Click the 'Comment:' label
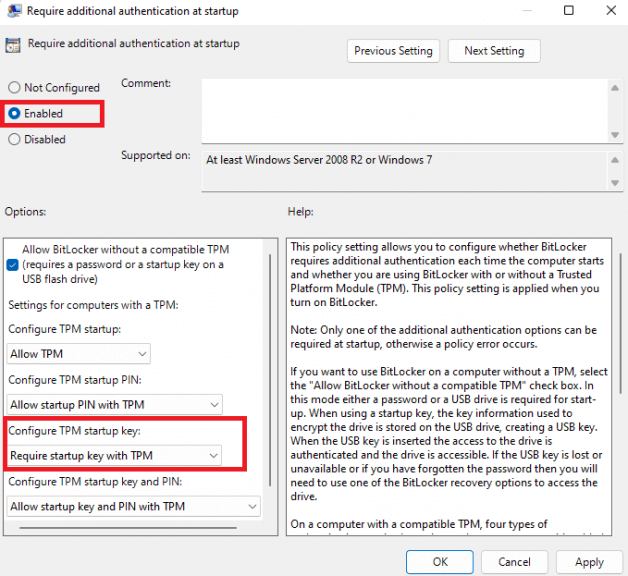The height and width of the screenshot is (576, 628). point(146,83)
